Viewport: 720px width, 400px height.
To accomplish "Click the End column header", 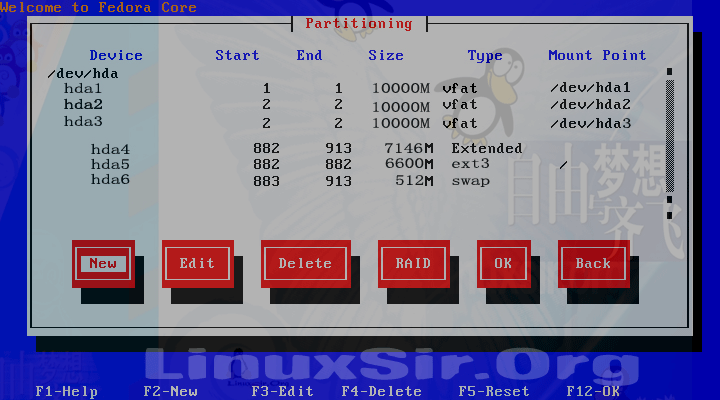I will pyautogui.click(x=309, y=56).
